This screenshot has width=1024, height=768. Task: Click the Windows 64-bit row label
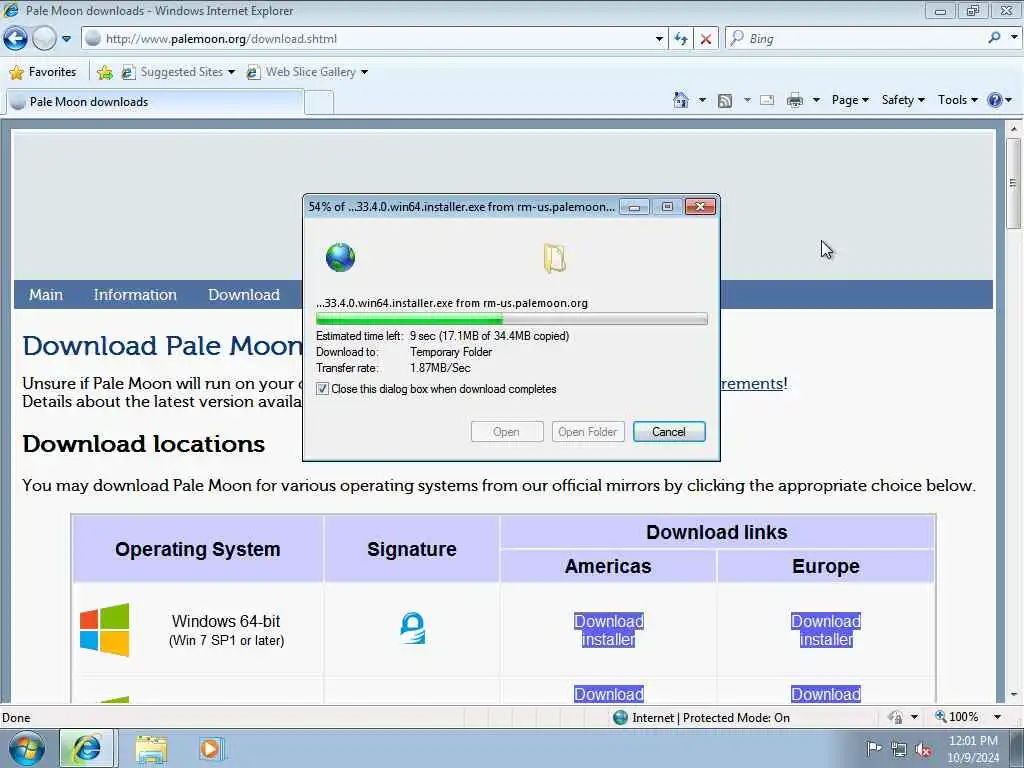click(227, 630)
